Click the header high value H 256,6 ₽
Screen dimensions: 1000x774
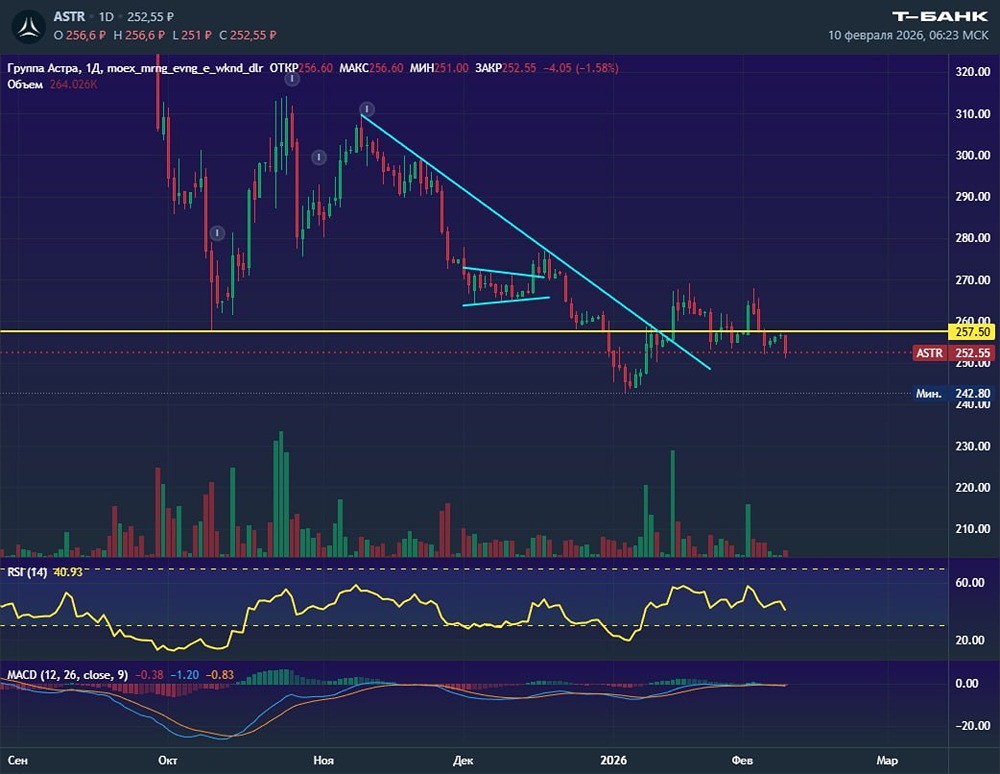(x=139, y=35)
